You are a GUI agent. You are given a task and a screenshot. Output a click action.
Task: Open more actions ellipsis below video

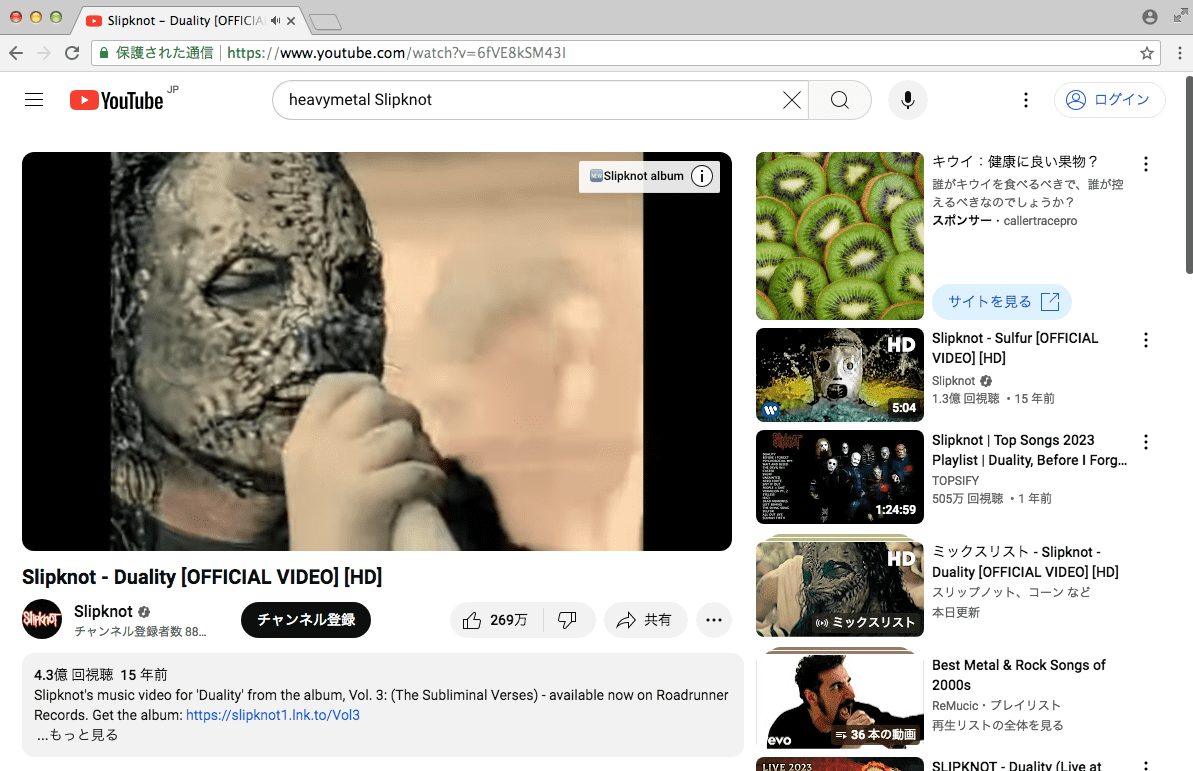(714, 620)
